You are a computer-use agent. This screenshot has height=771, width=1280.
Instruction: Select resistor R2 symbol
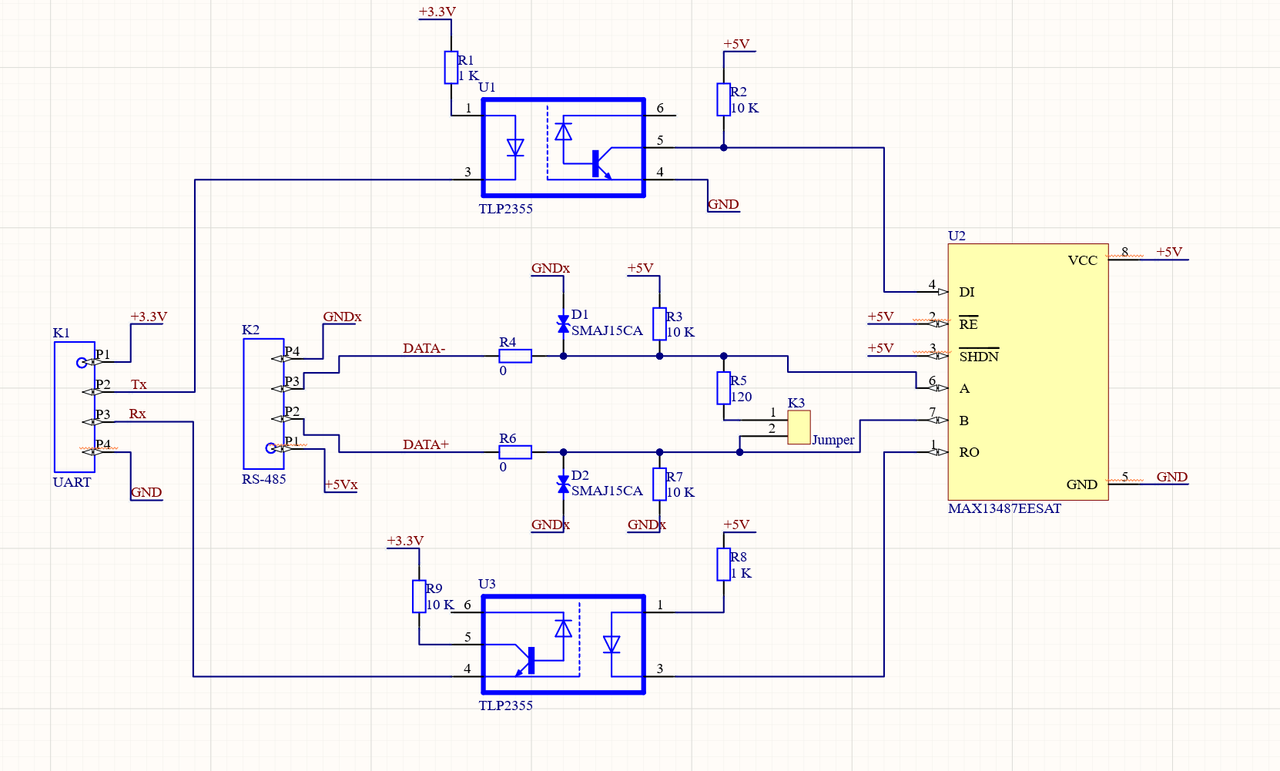(723, 100)
